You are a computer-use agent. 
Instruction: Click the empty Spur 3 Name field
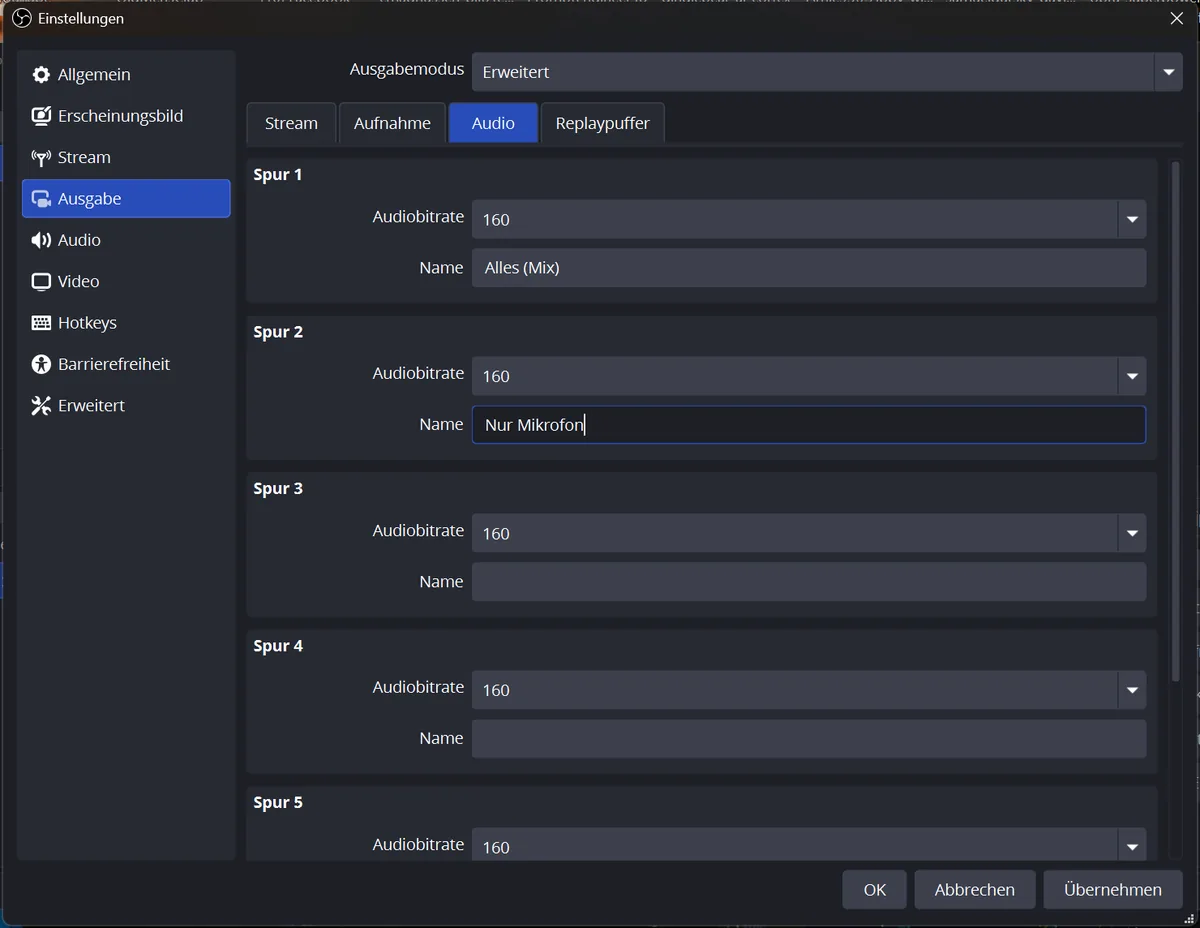click(809, 582)
